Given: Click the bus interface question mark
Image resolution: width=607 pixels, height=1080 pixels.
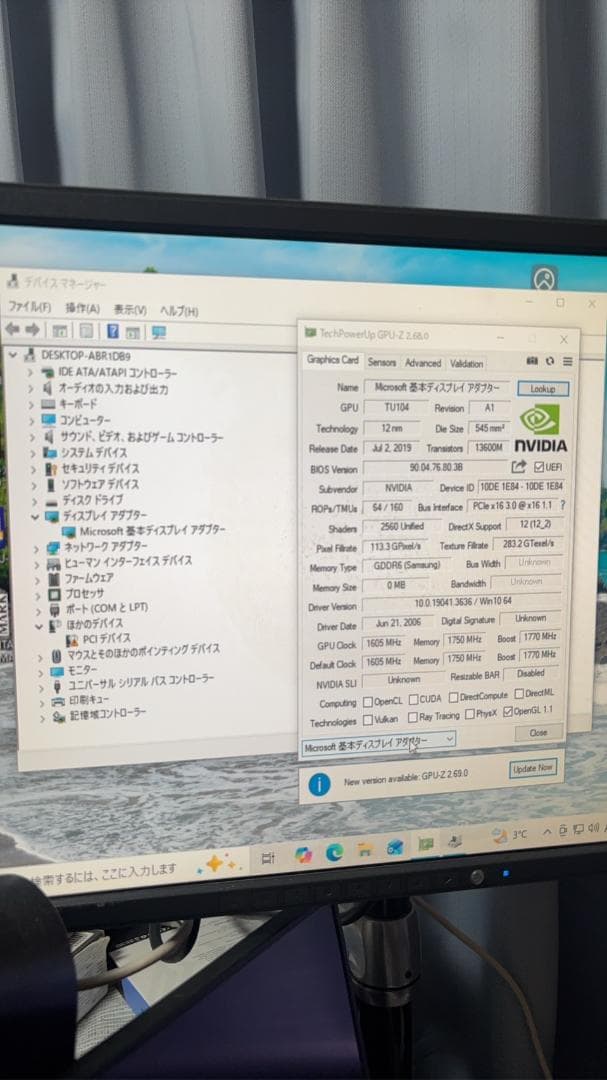Looking at the screenshot, I should [563, 505].
